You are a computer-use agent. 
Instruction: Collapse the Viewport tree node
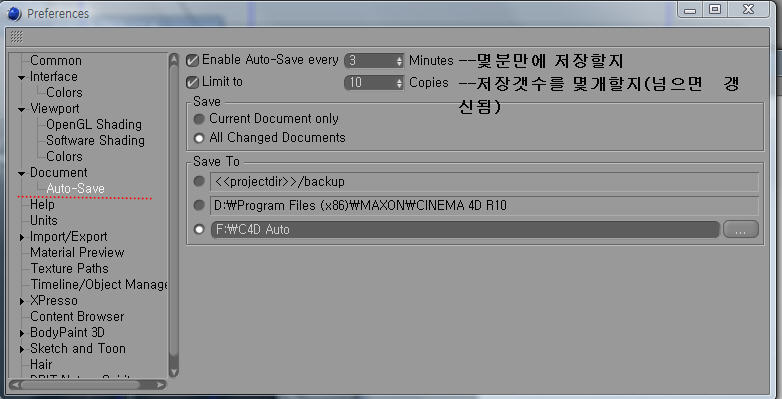[21, 109]
